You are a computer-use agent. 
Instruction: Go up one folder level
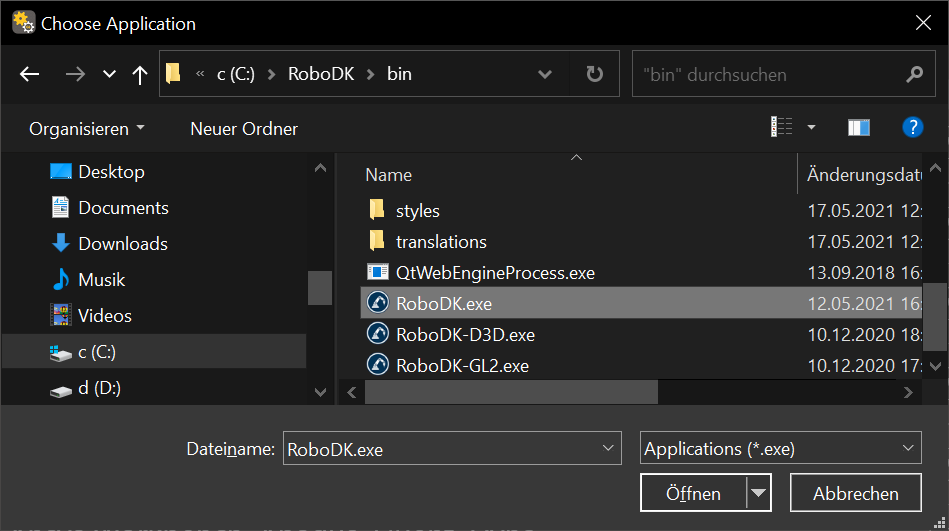(x=140, y=74)
